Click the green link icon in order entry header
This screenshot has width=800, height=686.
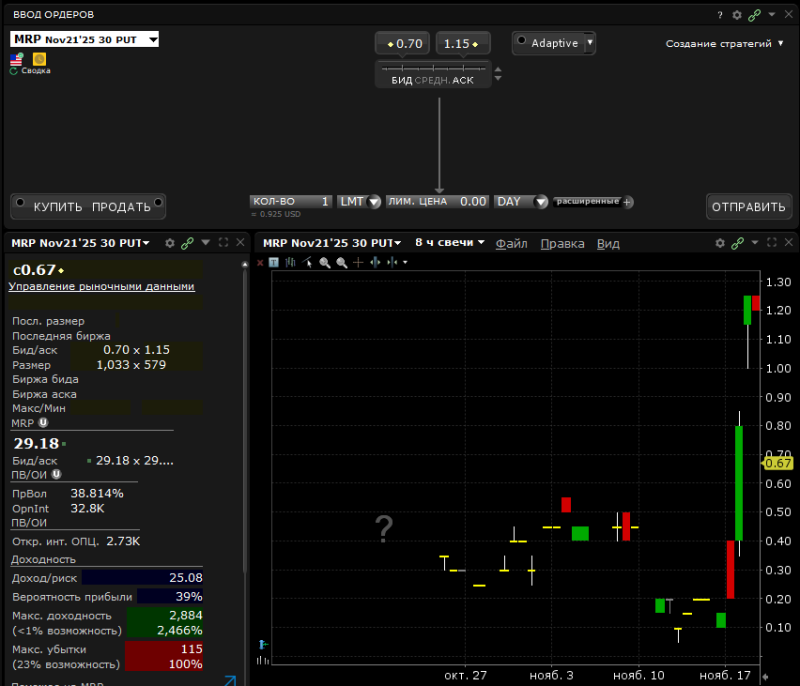755,15
